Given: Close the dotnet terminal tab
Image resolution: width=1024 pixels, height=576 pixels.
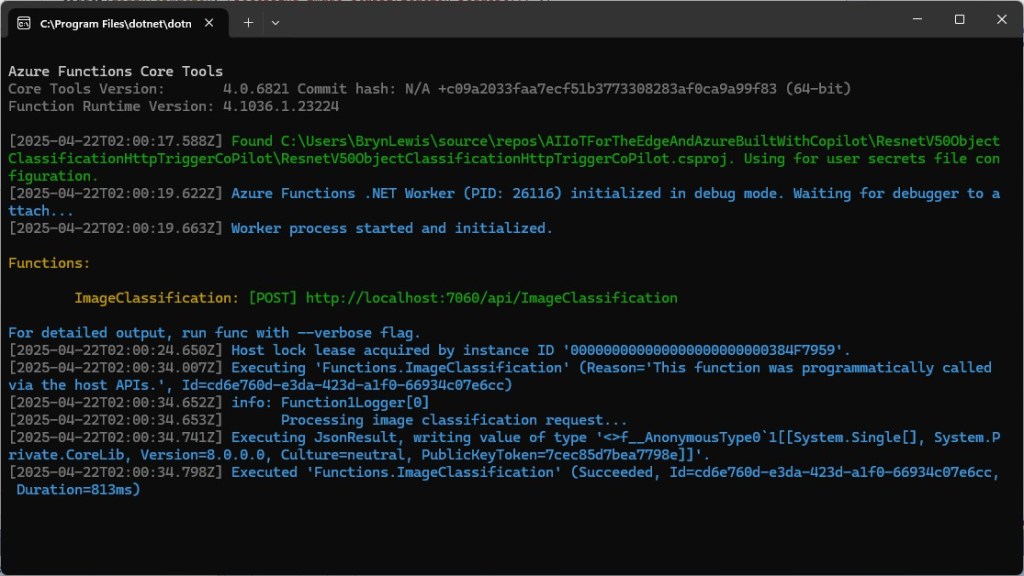Looking at the screenshot, I should click(211, 22).
